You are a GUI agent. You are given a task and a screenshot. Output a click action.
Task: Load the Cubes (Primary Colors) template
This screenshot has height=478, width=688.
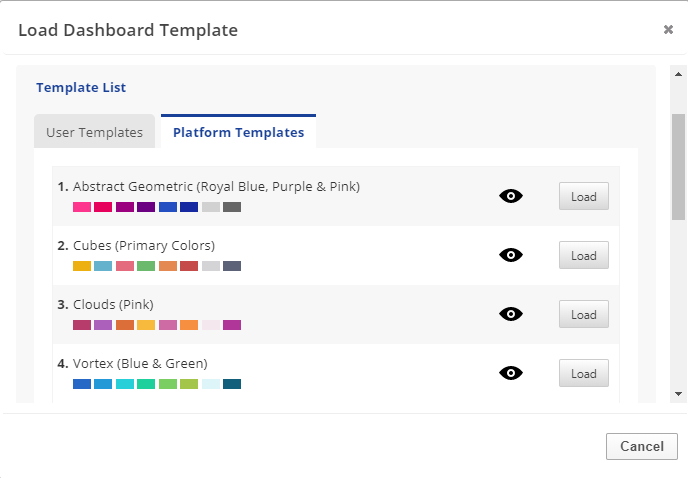pyautogui.click(x=583, y=256)
